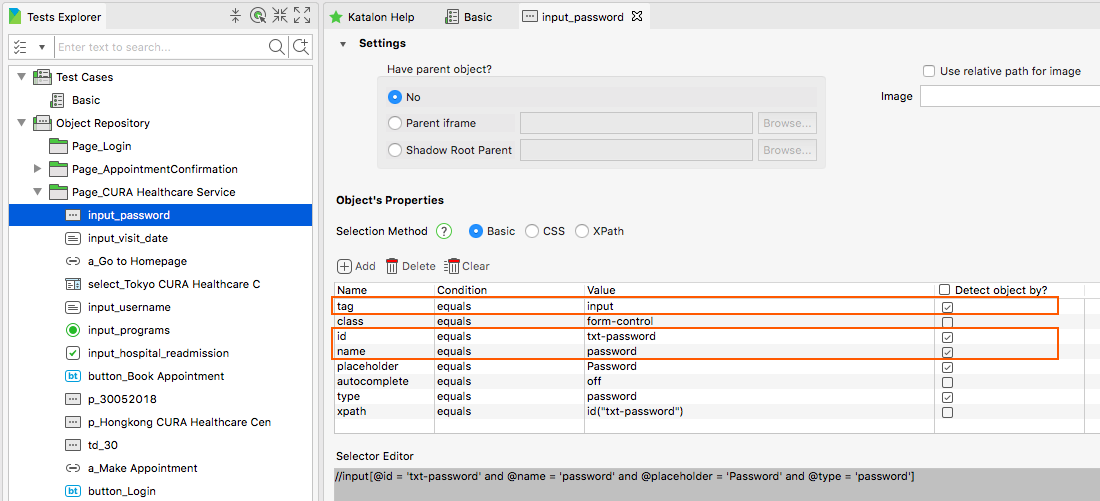Screen dimensions: 1100x501
Task: Uncheck detect-by for the placeholder row
Action: tap(948, 368)
